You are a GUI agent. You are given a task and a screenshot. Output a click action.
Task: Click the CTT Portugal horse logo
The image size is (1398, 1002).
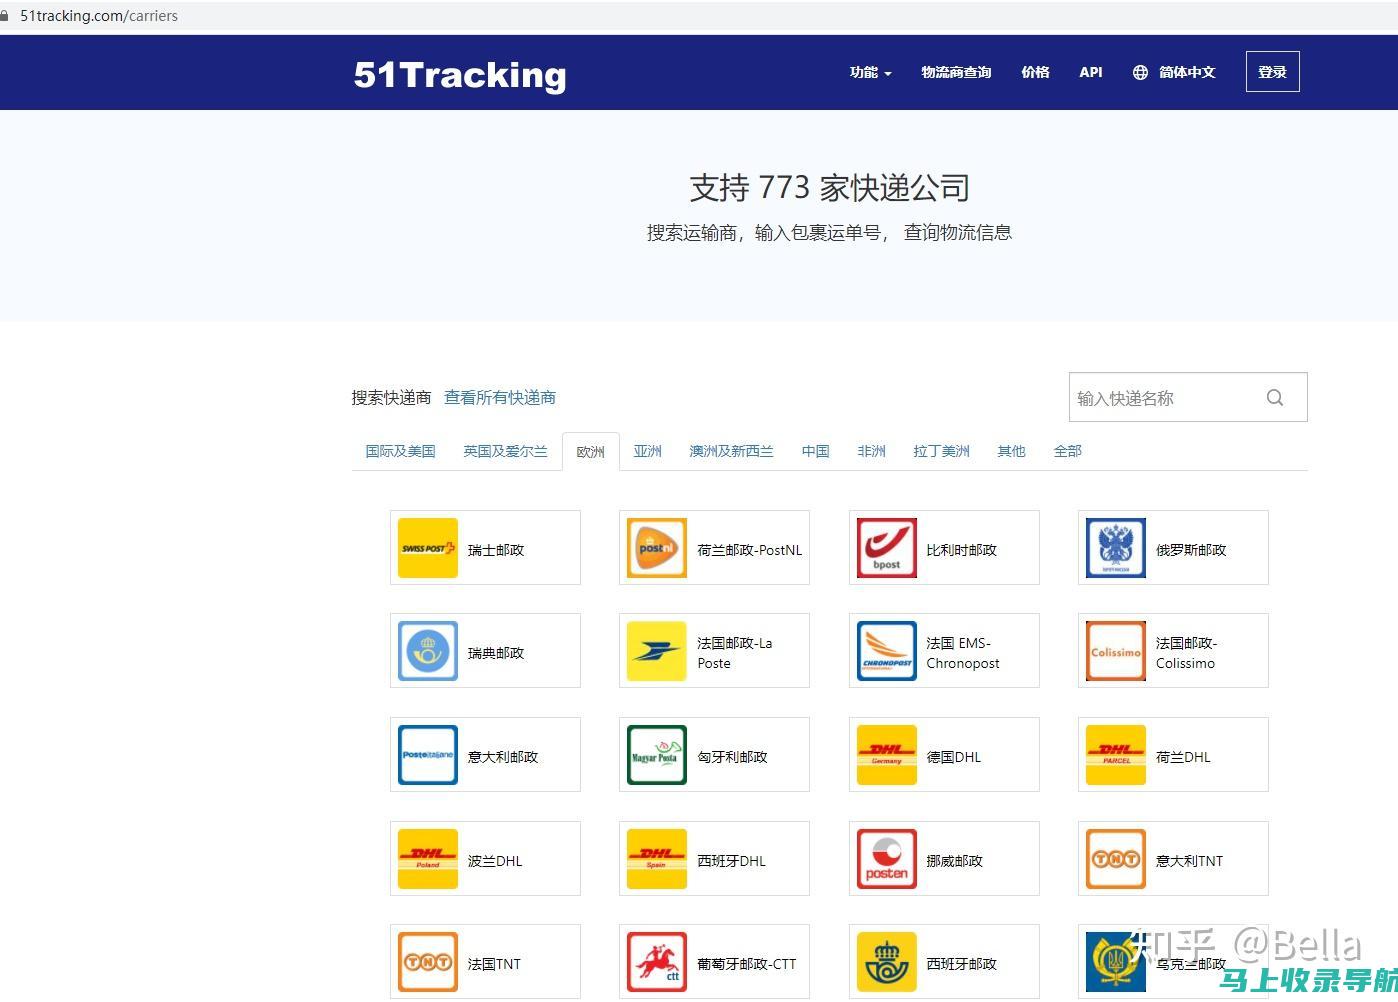[x=657, y=962]
